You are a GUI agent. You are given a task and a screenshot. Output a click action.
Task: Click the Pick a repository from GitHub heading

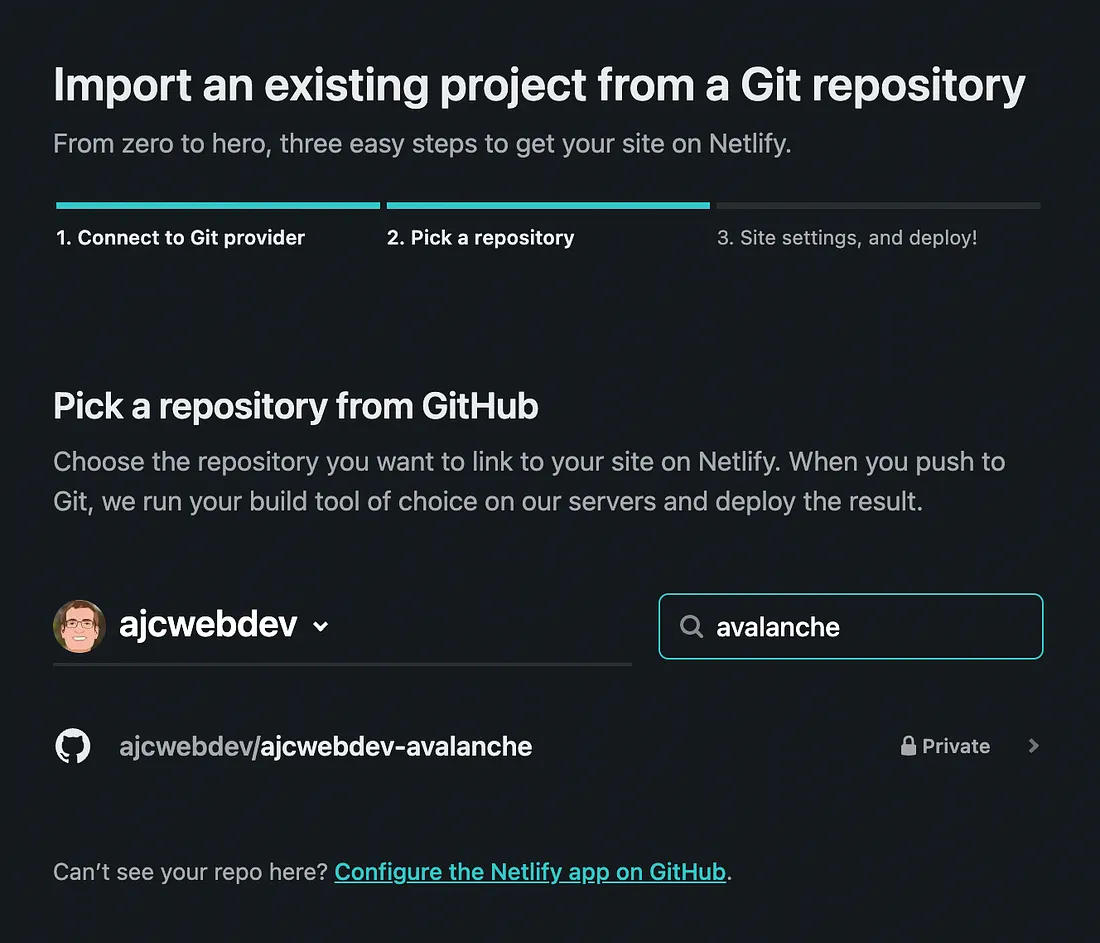click(296, 406)
